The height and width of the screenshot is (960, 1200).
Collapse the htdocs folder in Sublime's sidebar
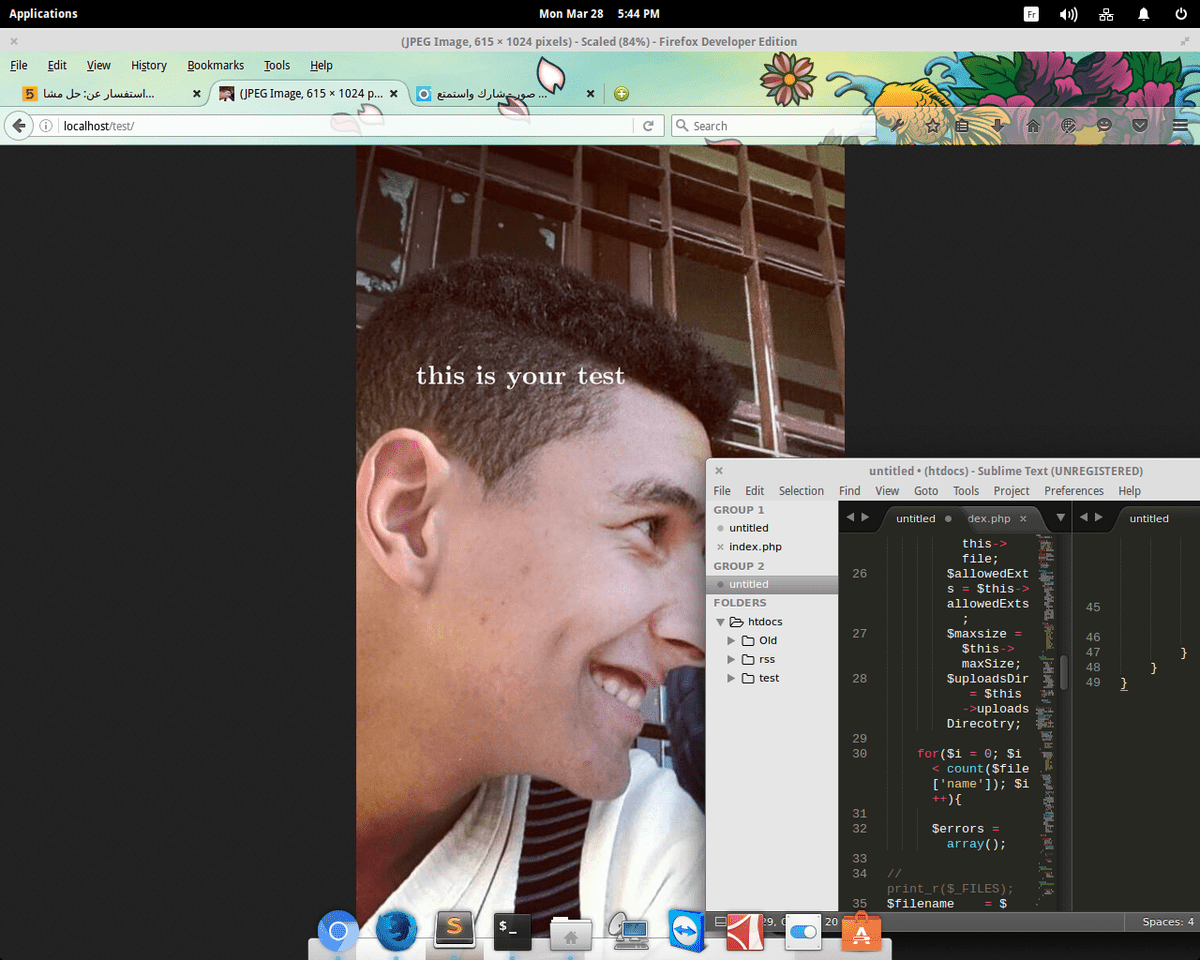719,621
